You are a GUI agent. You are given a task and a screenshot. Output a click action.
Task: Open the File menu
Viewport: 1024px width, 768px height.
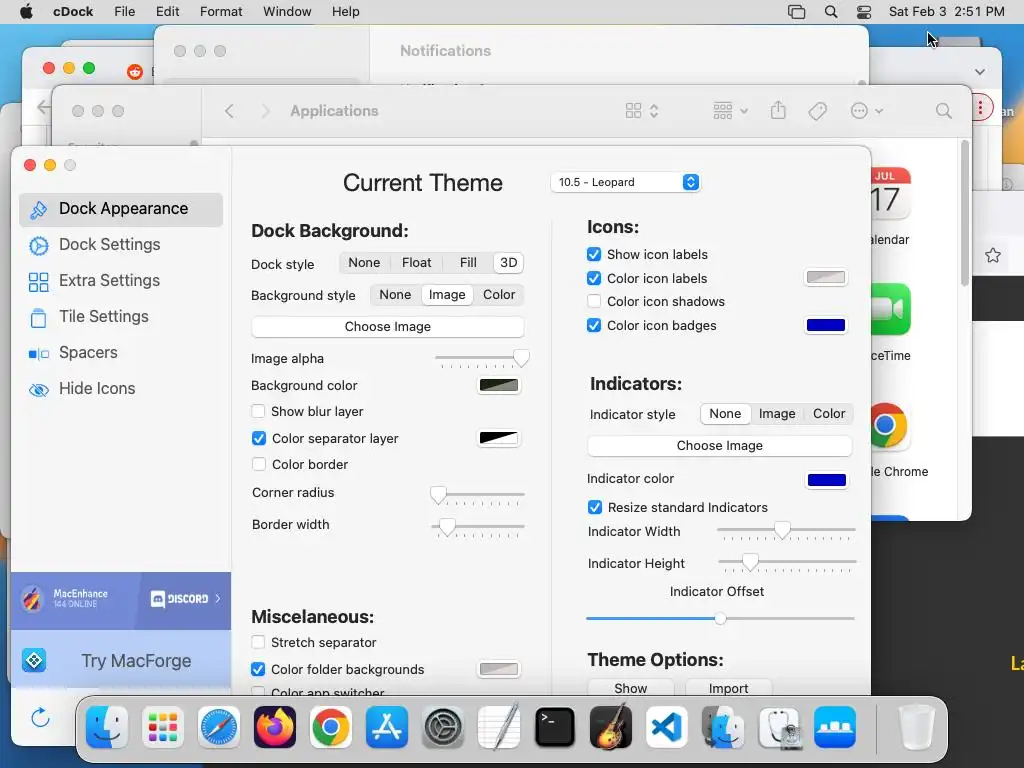124,12
